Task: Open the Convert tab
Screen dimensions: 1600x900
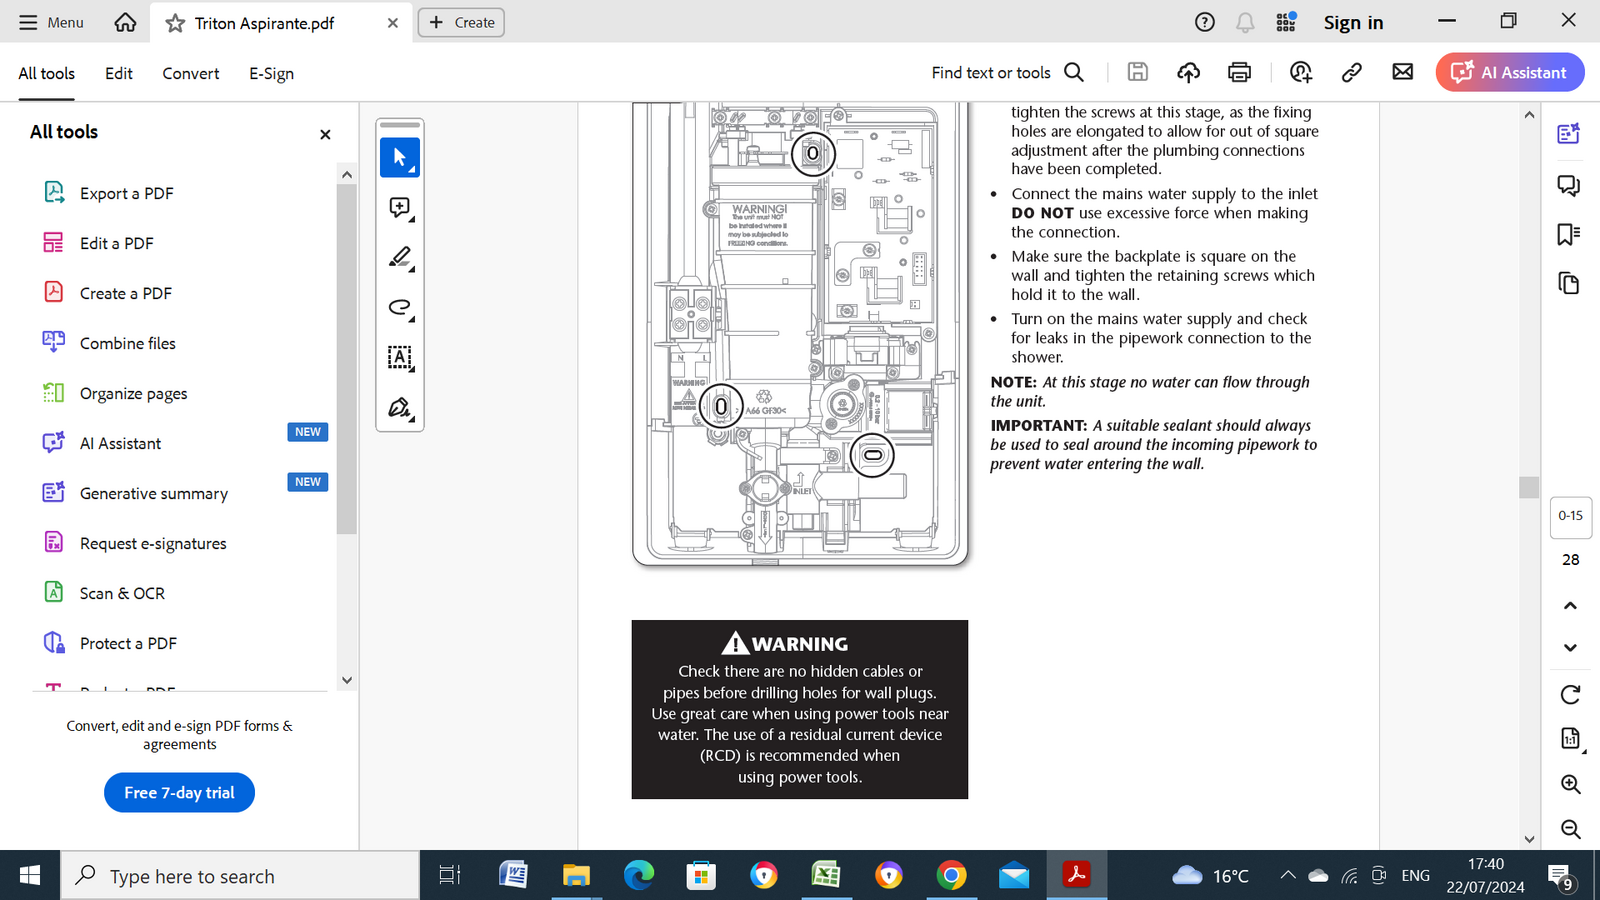Action: coord(191,73)
